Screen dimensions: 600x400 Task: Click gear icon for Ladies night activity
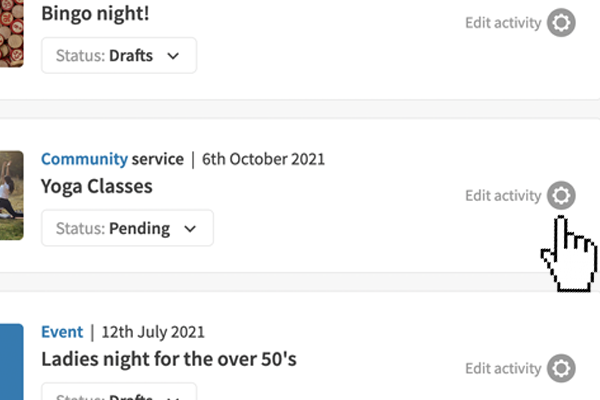[561, 368]
